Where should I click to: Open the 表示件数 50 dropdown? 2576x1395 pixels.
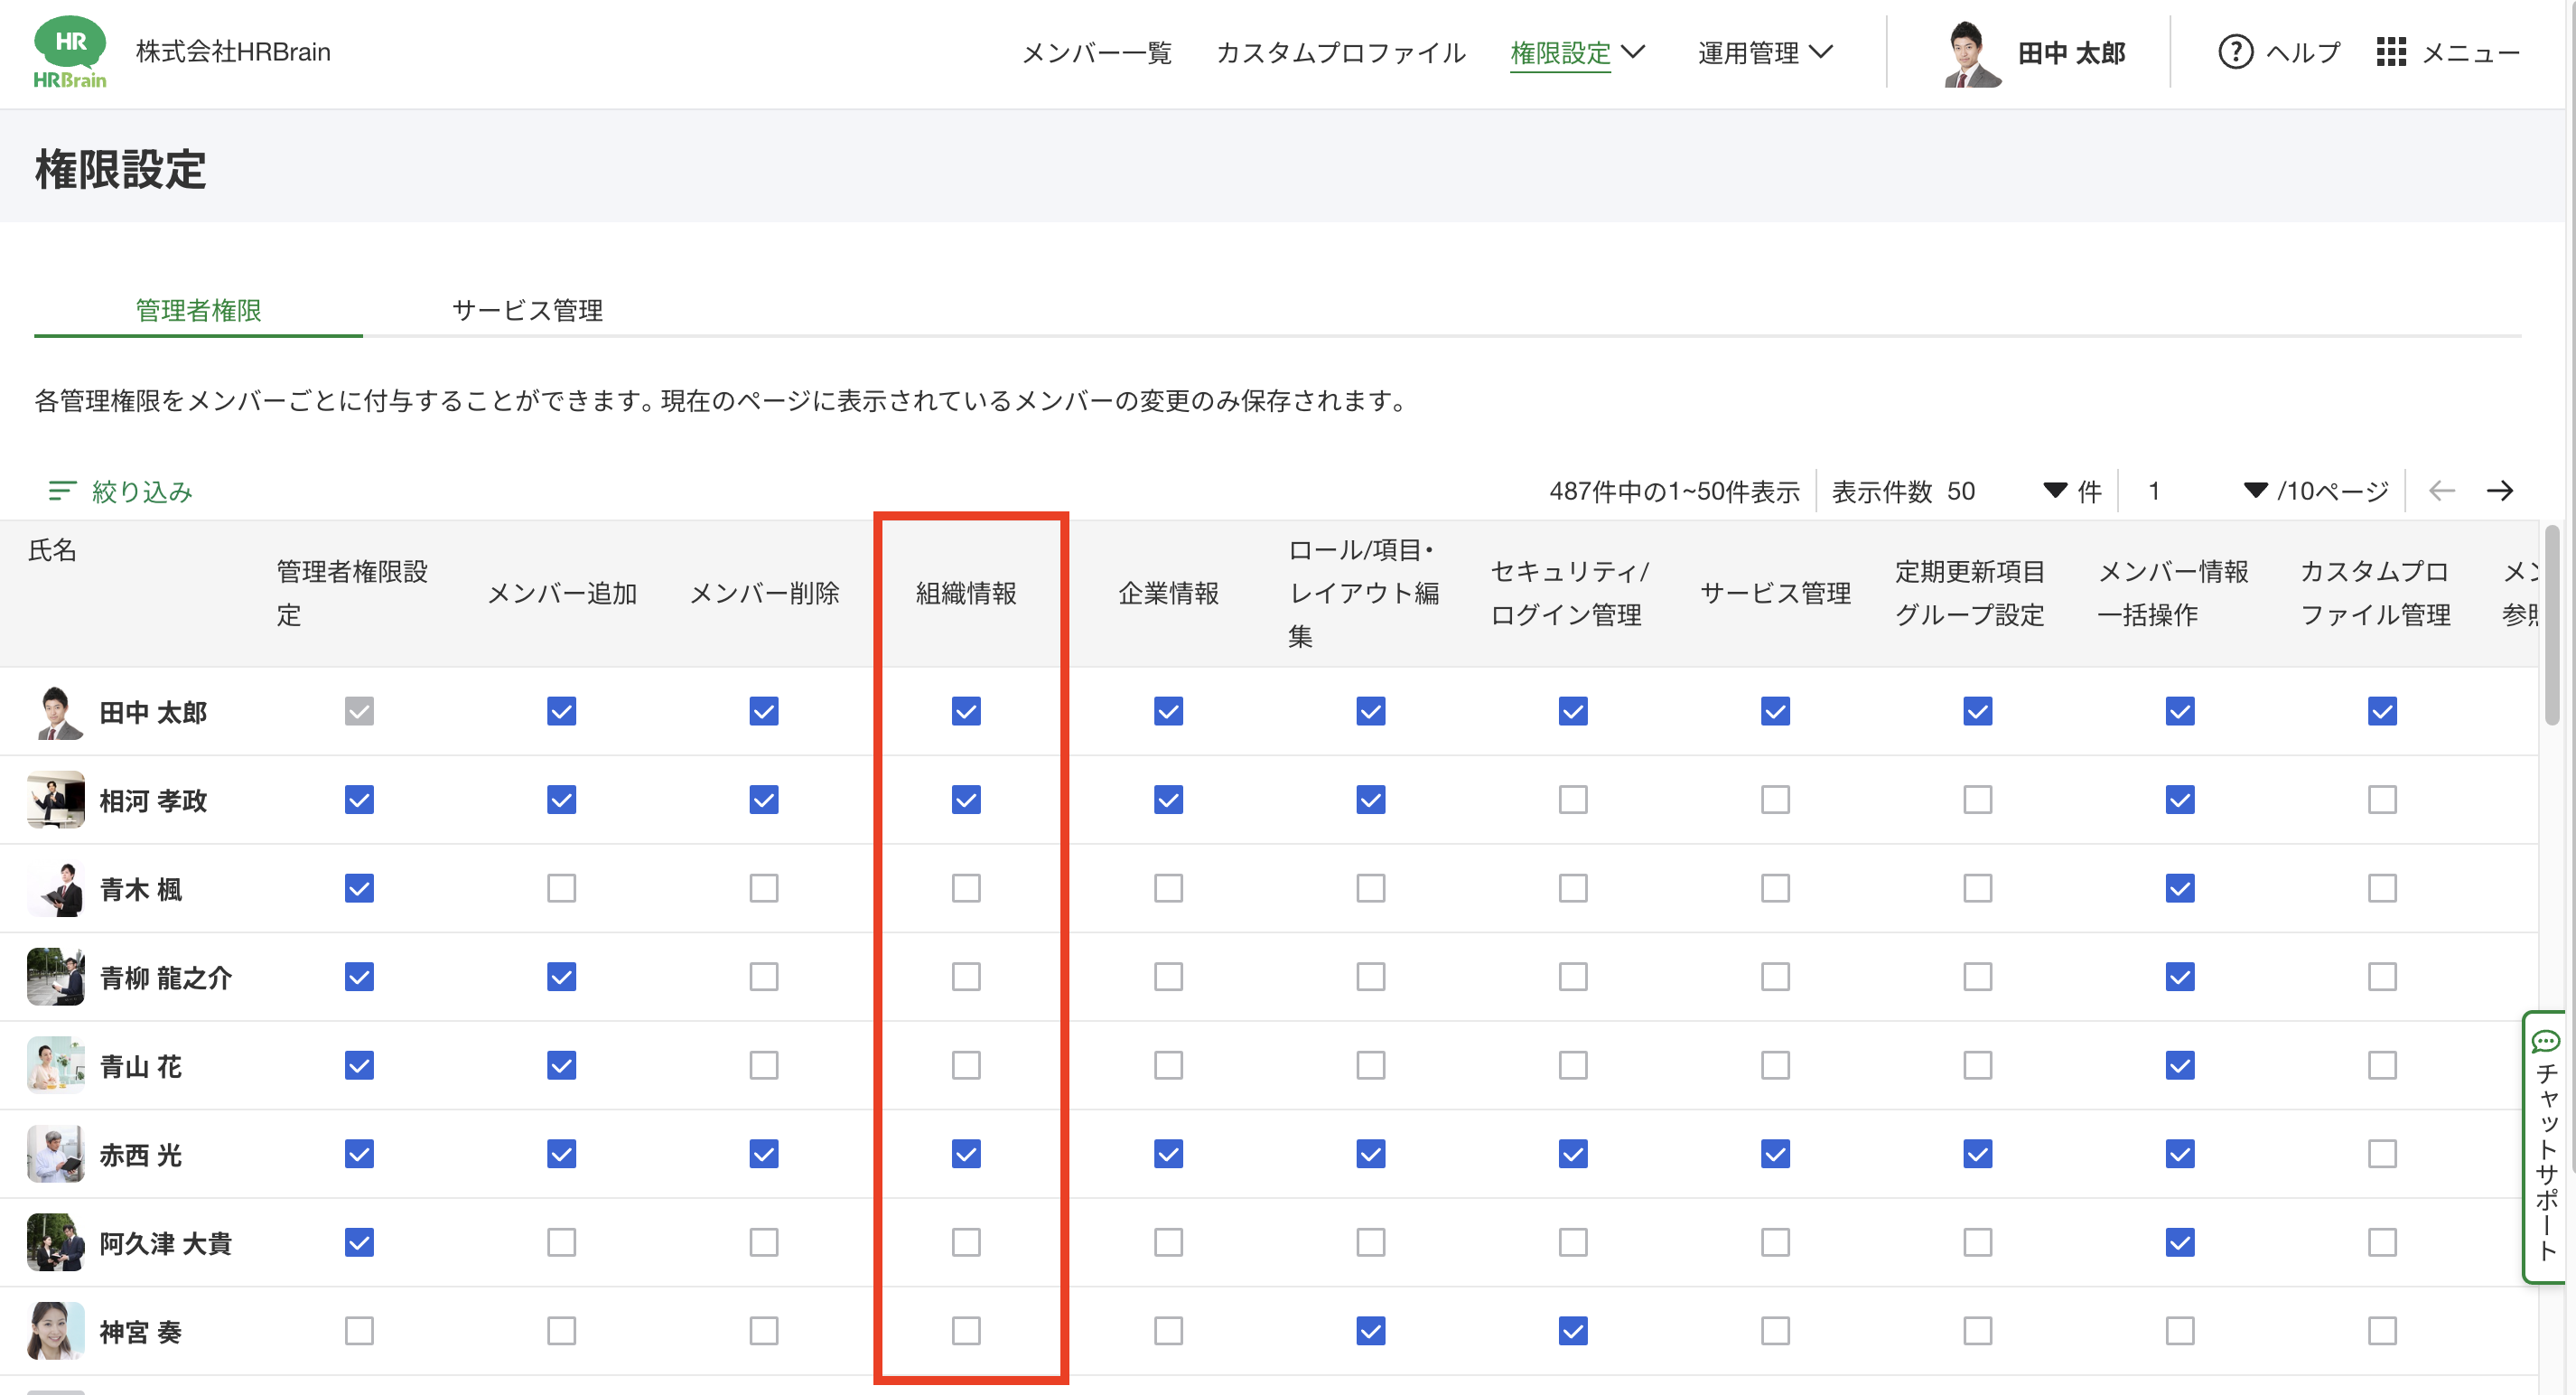[x=2053, y=491]
